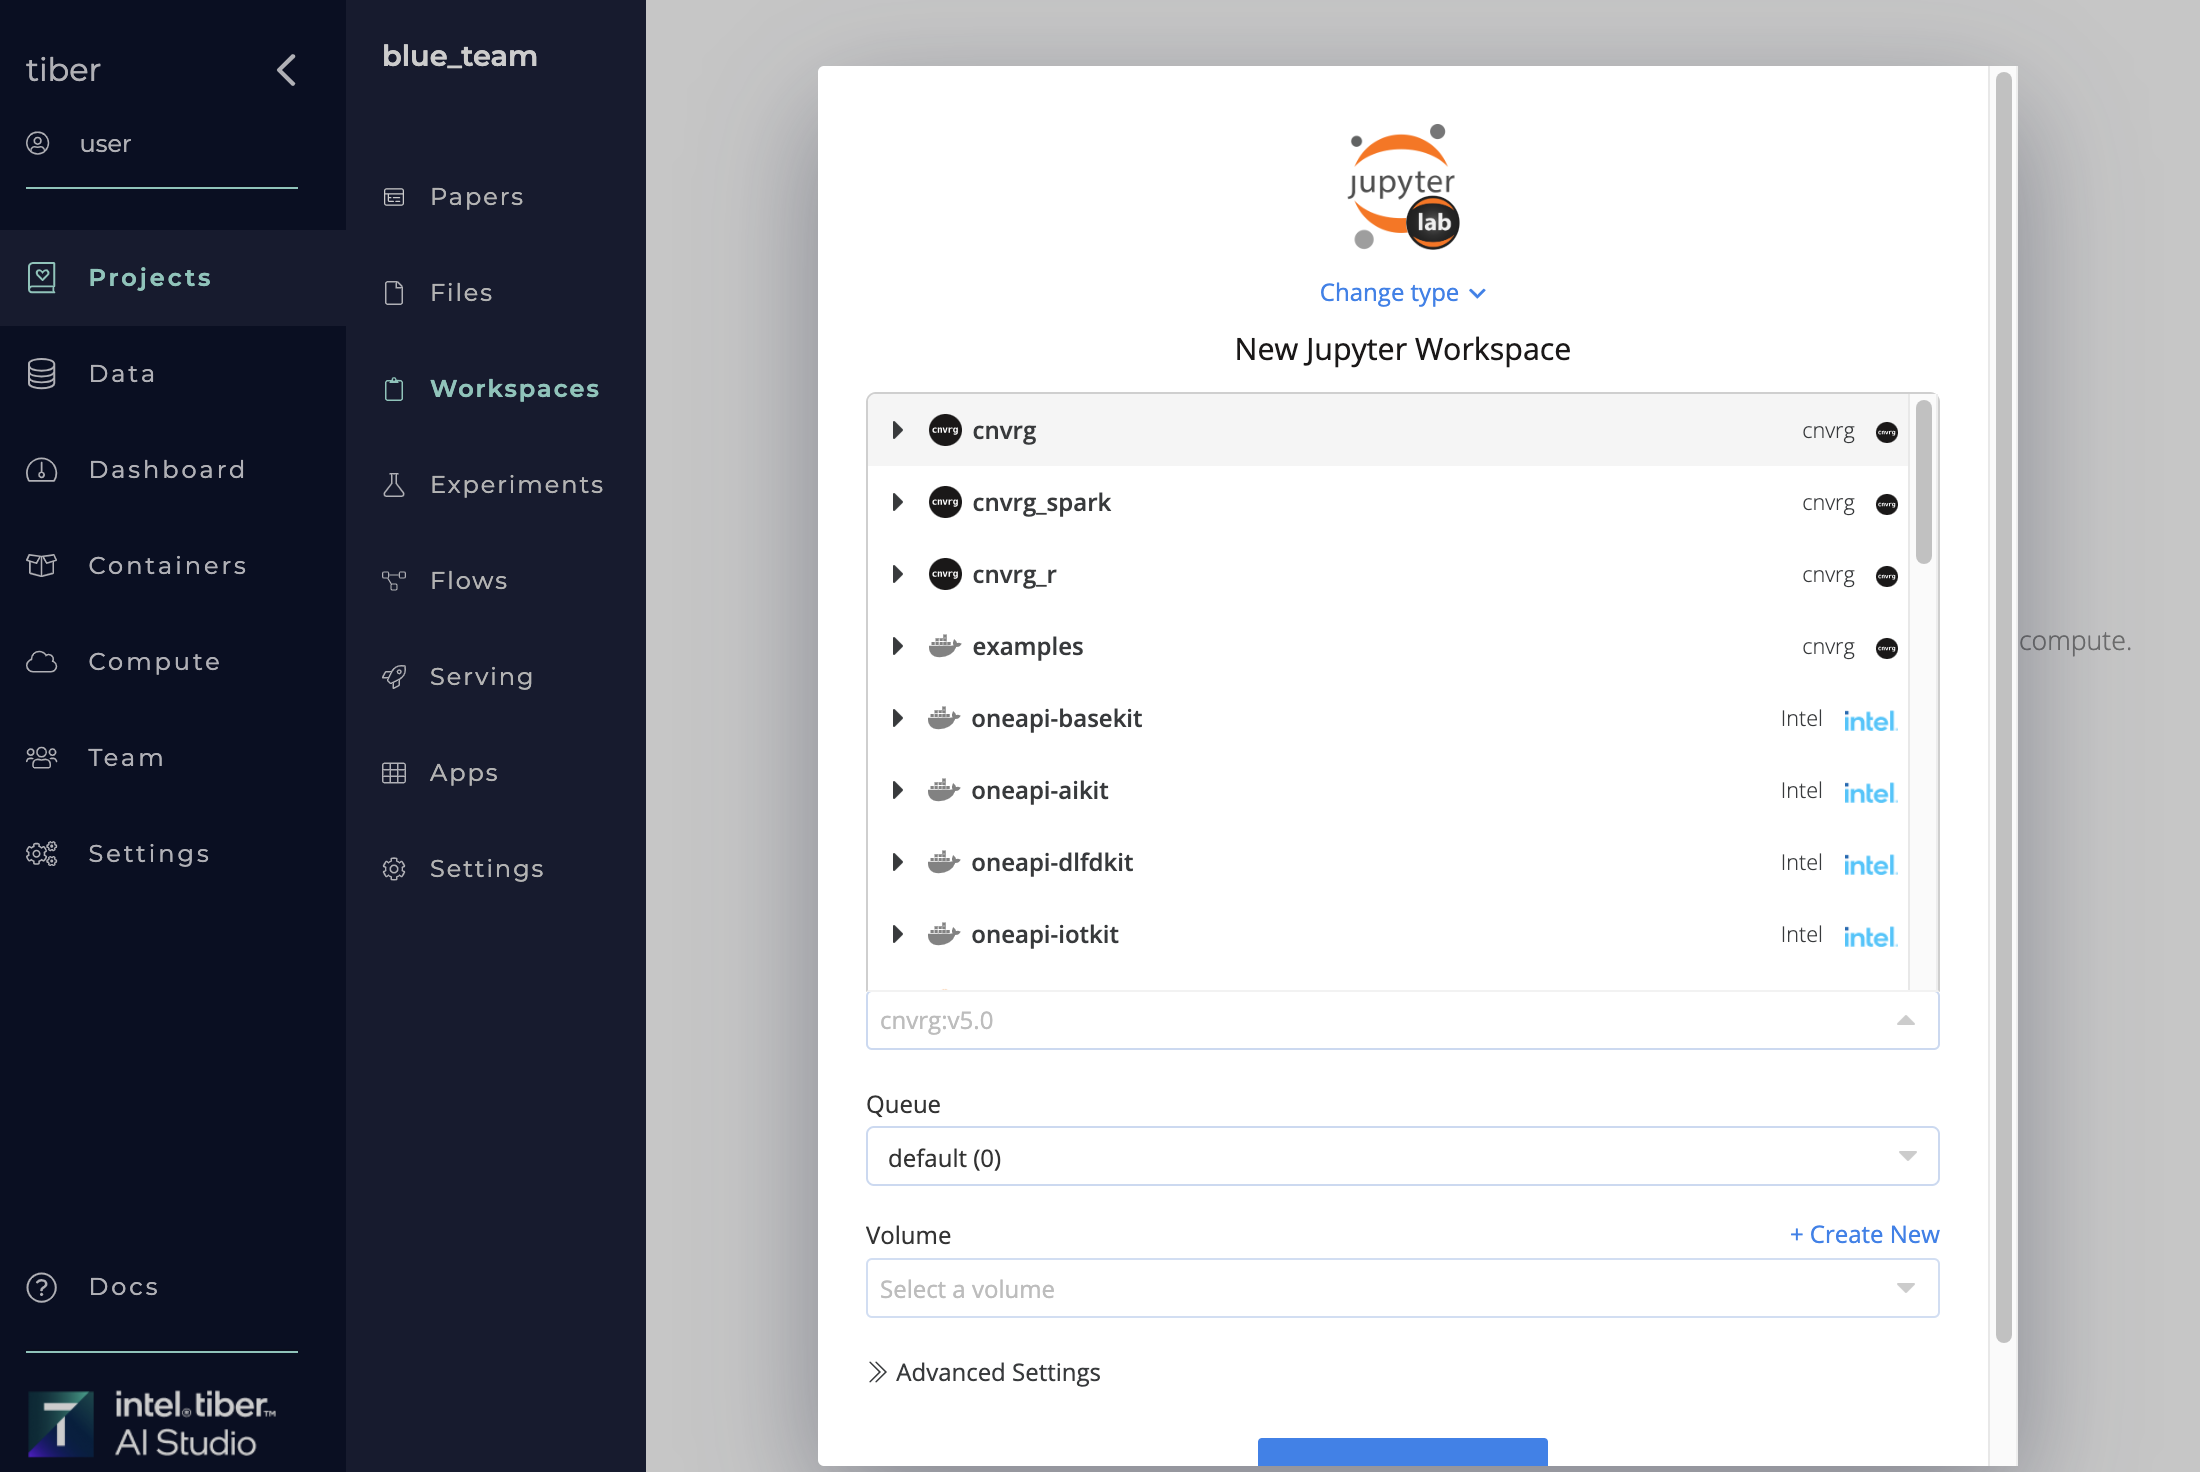Click the Files document icon
The image size is (2200, 1472).
(394, 293)
